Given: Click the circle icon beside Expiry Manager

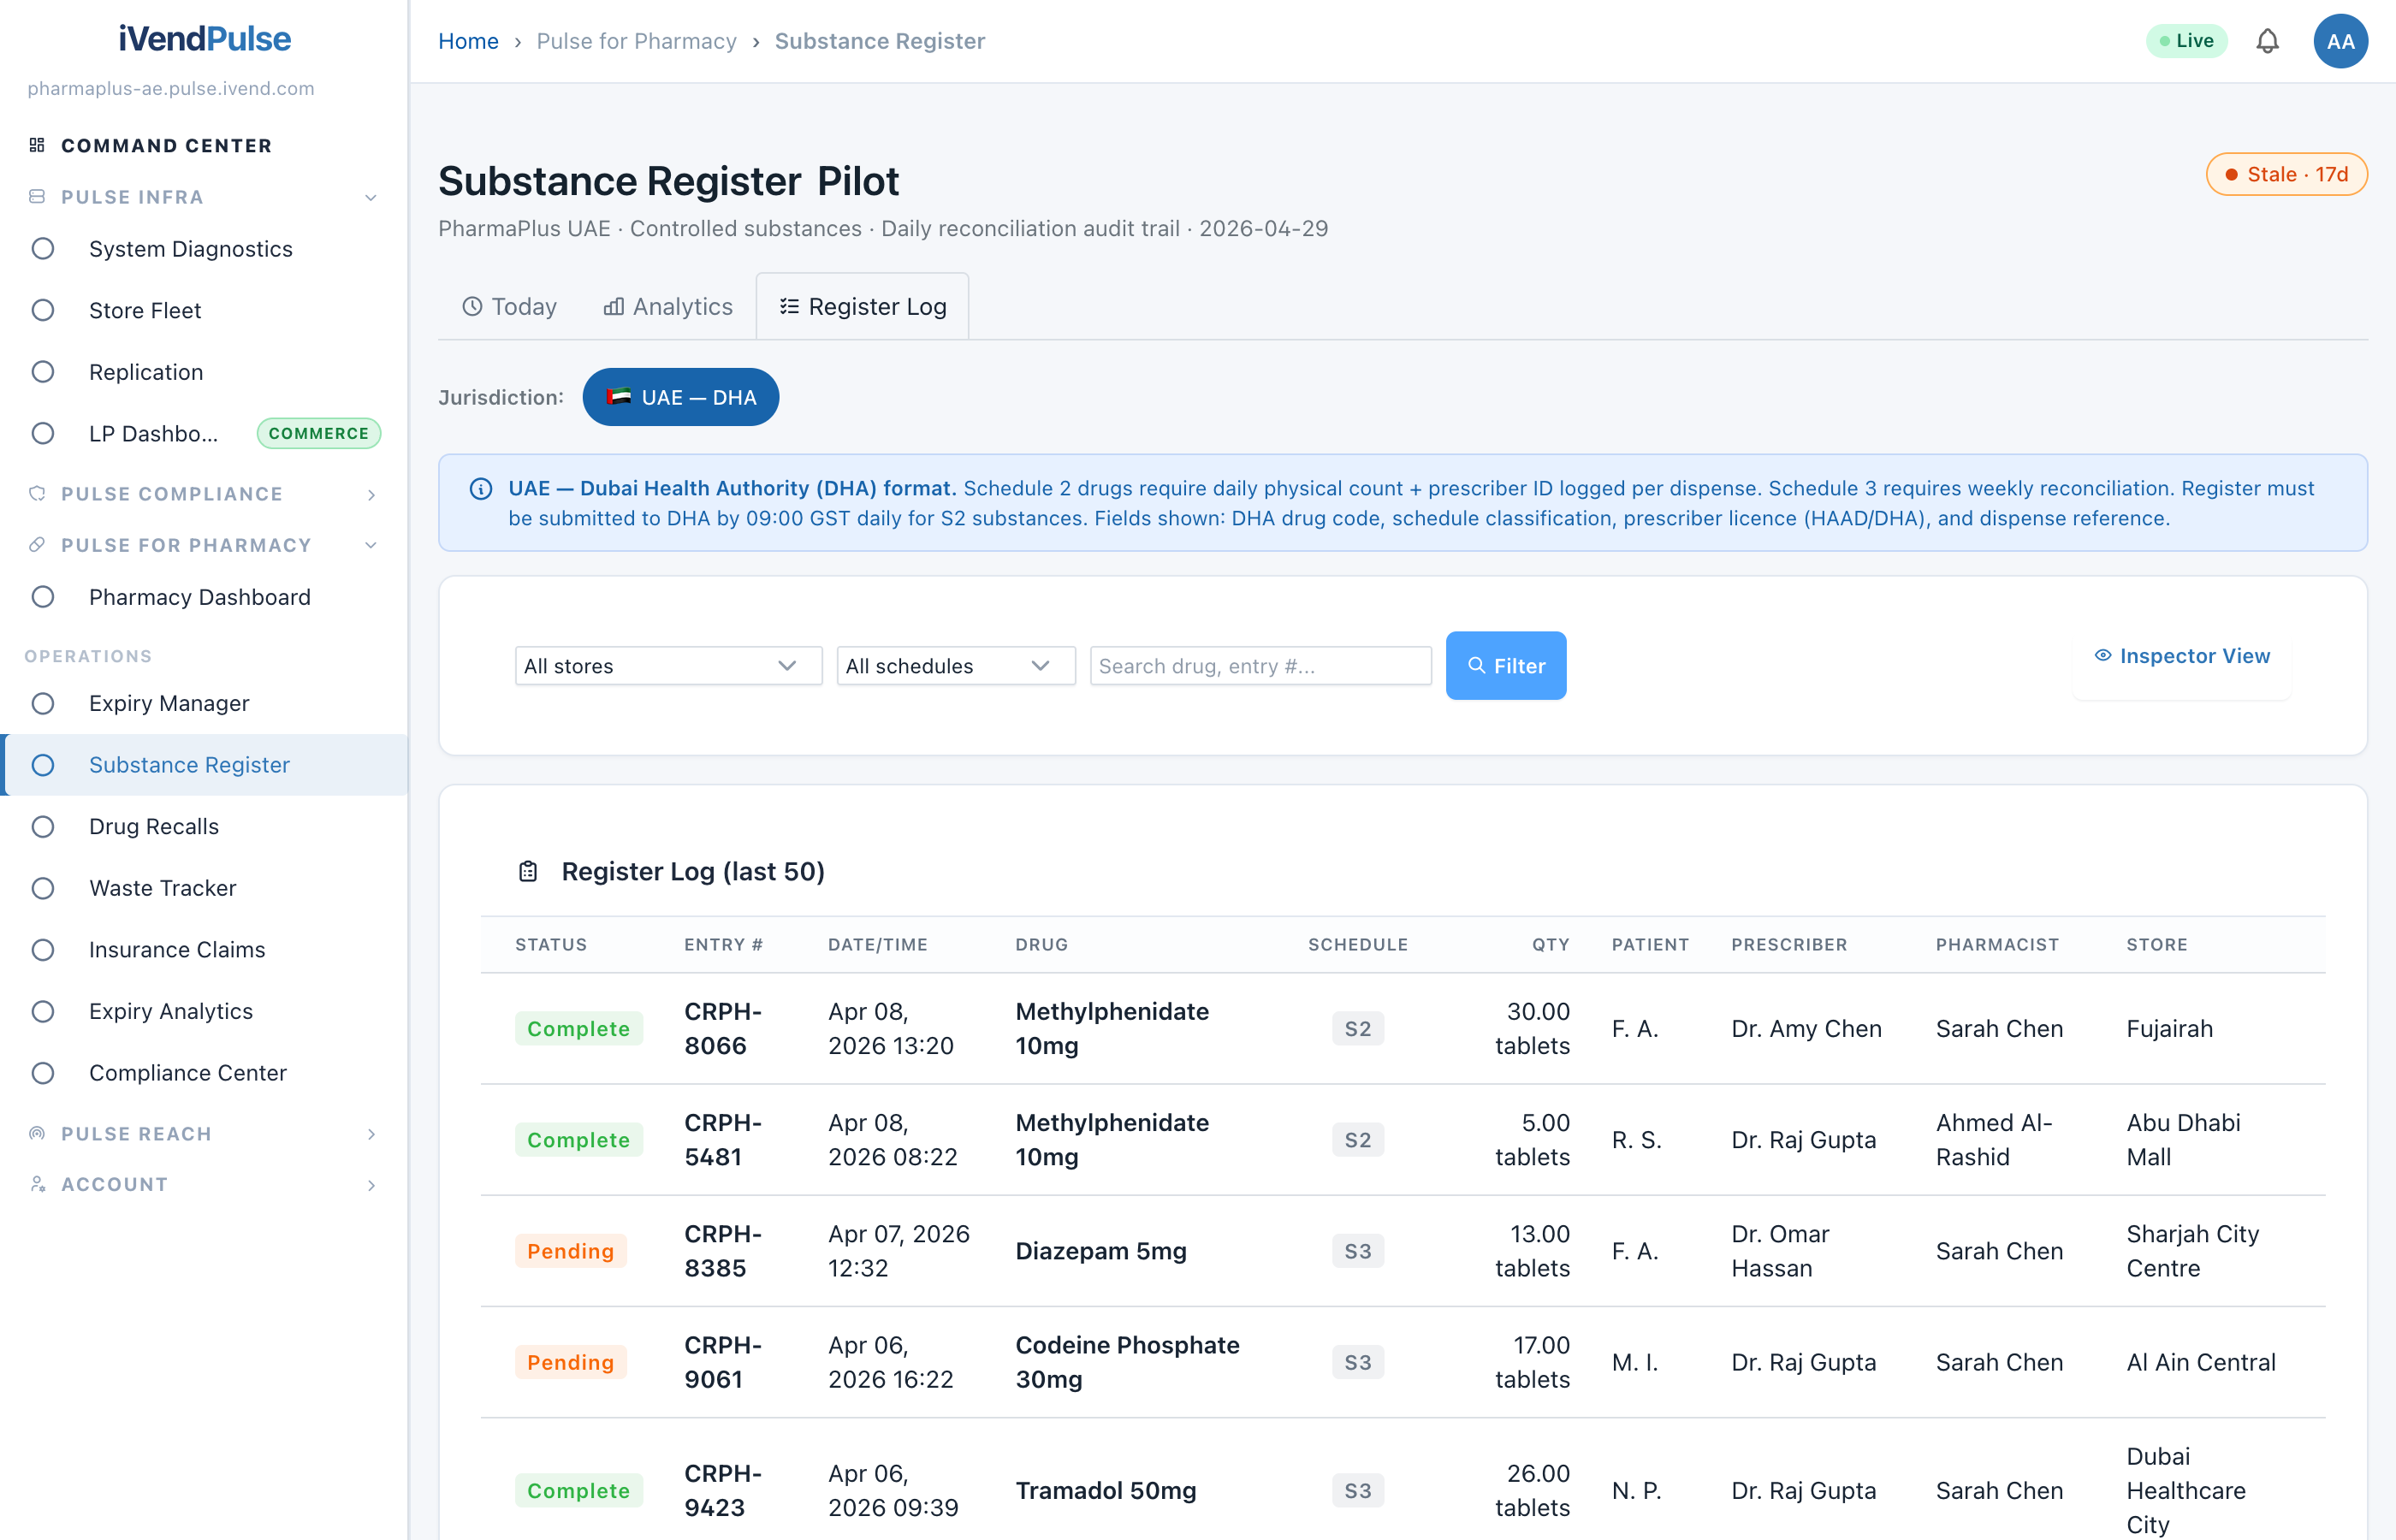Looking at the screenshot, I should pyautogui.click(x=43, y=703).
